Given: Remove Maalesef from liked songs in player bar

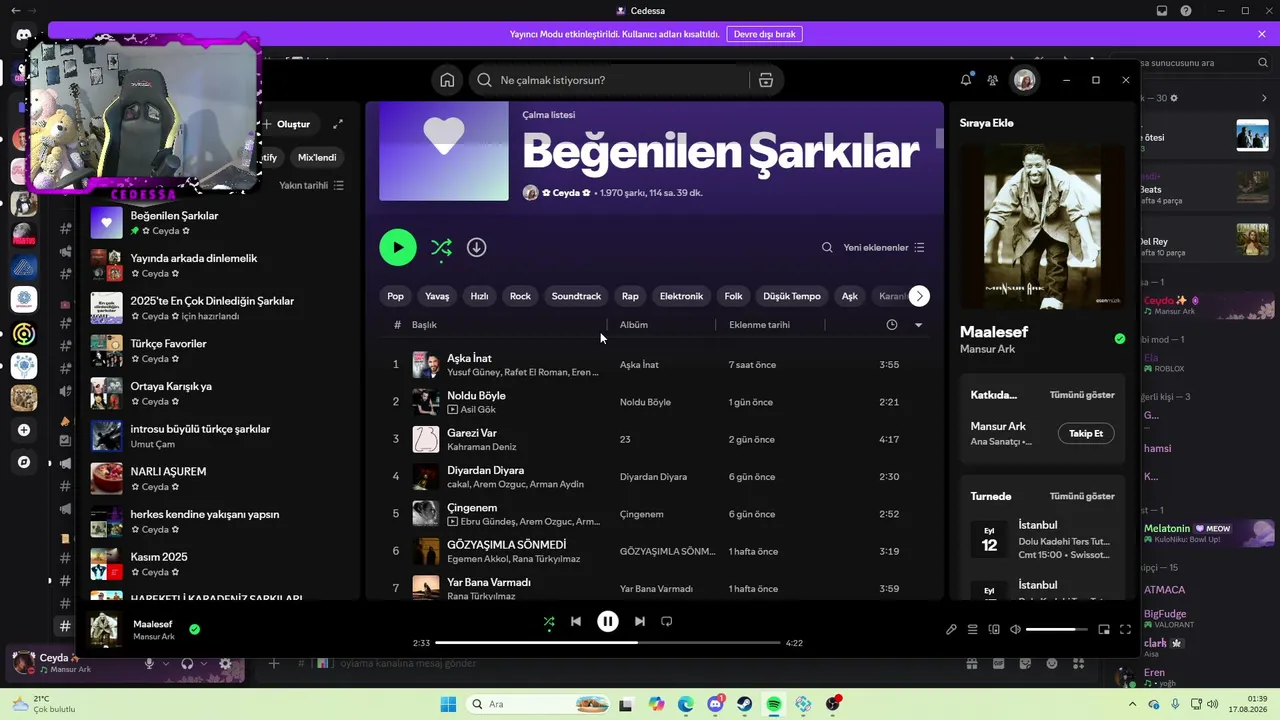Looking at the screenshot, I should [x=195, y=629].
